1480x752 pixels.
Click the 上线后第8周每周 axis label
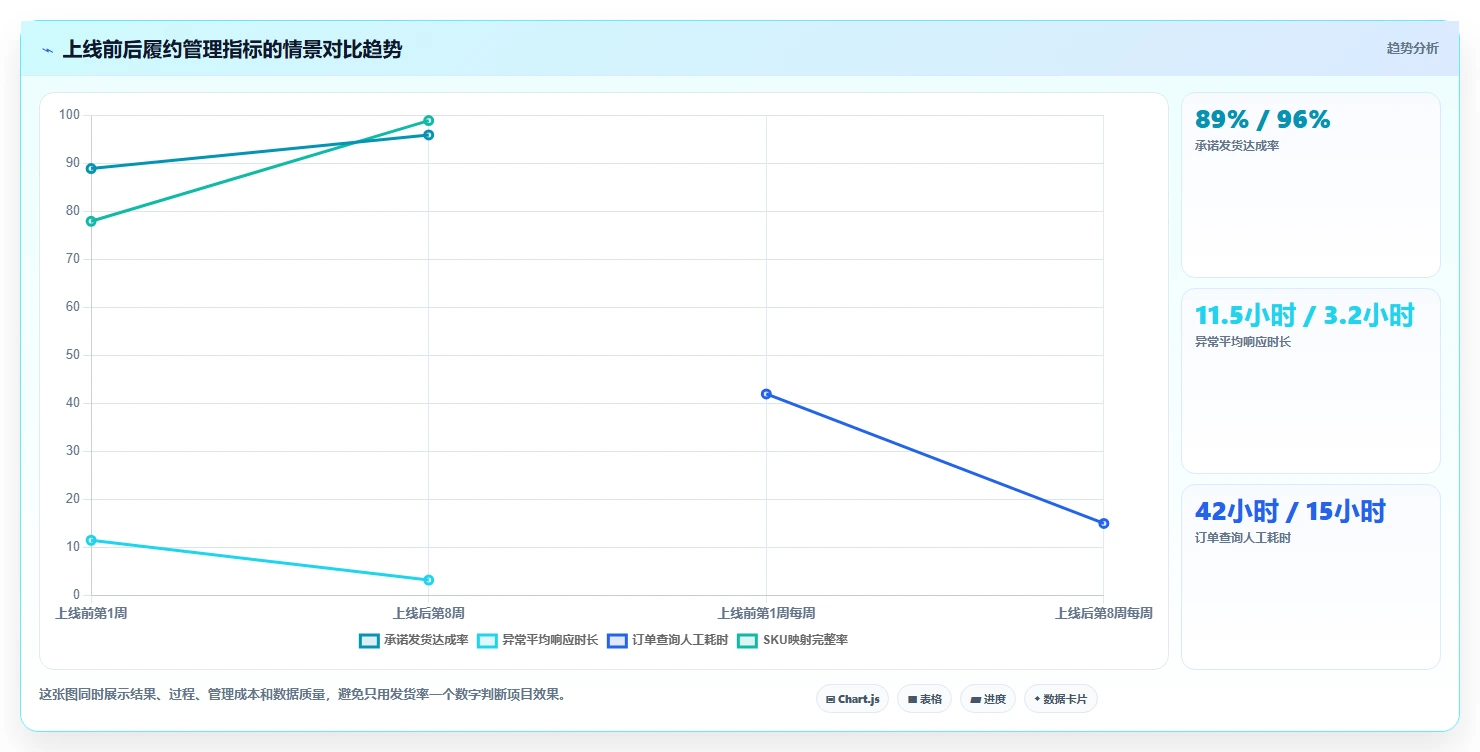(1104, 613)
